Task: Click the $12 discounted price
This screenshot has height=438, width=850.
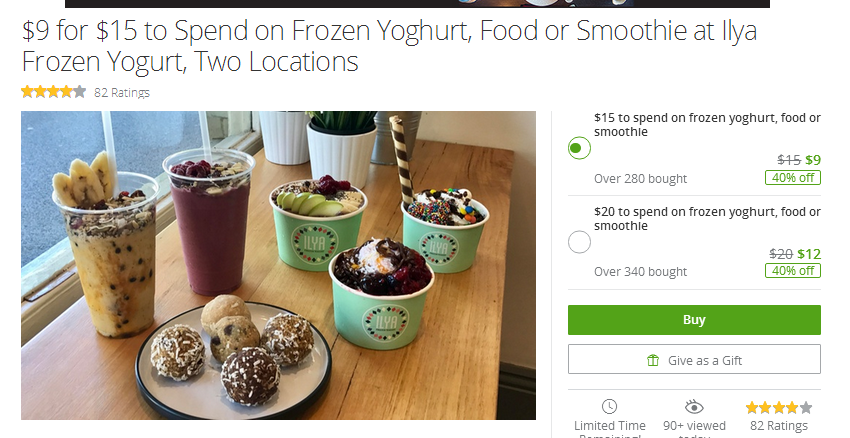Action: [x=809, y=254]
